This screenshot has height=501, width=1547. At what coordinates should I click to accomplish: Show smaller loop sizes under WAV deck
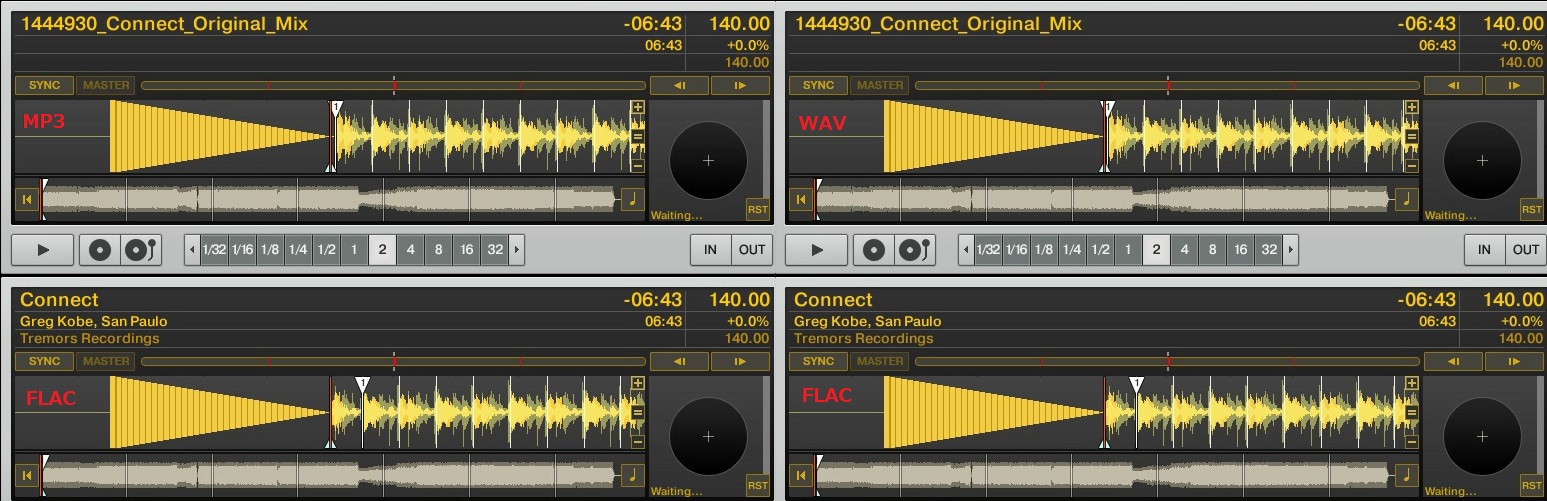966,249
